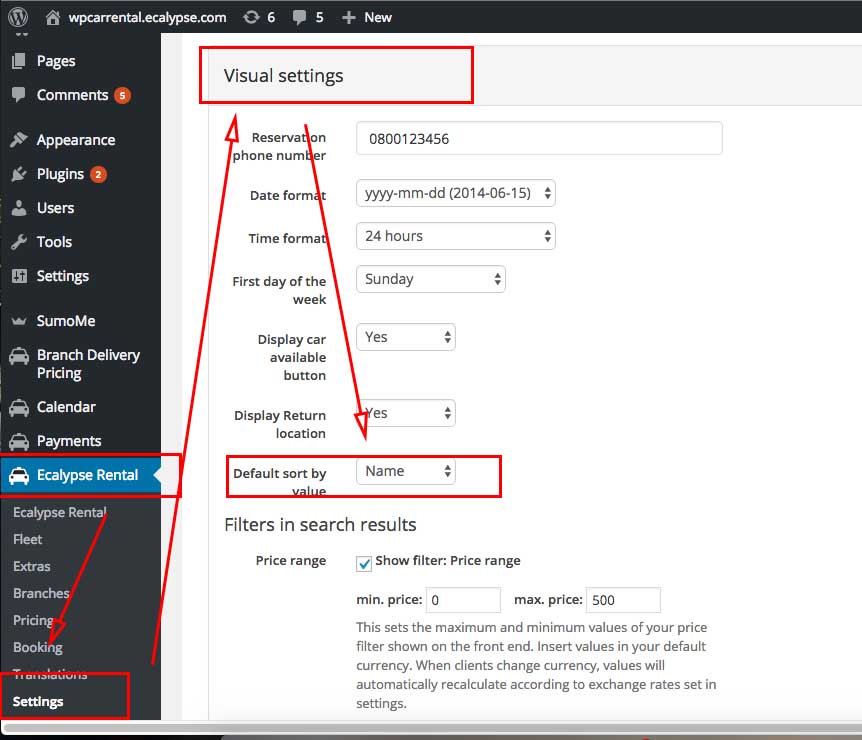Click New in the admin bar
862x740 pixels.
click(x=378, y=18)
